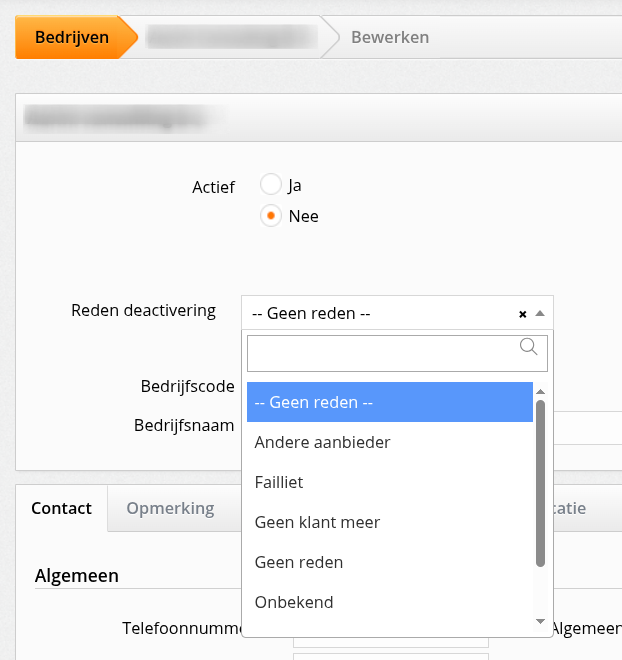Focus the dropdown search text field
The width and height of the screenshot is (622, 660).
(382, 353)
